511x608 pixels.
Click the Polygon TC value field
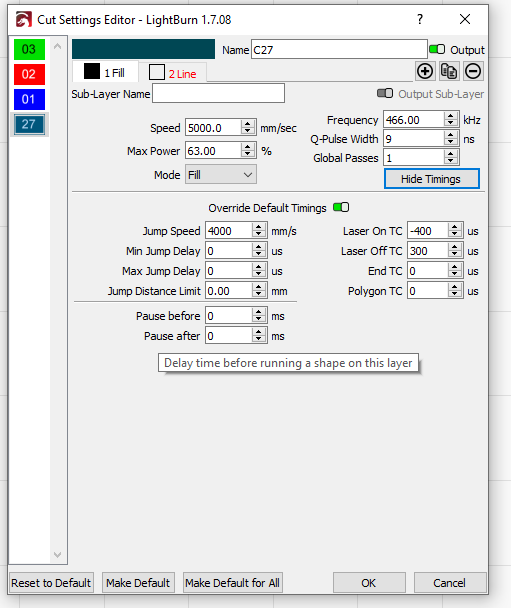coord(428,291)
